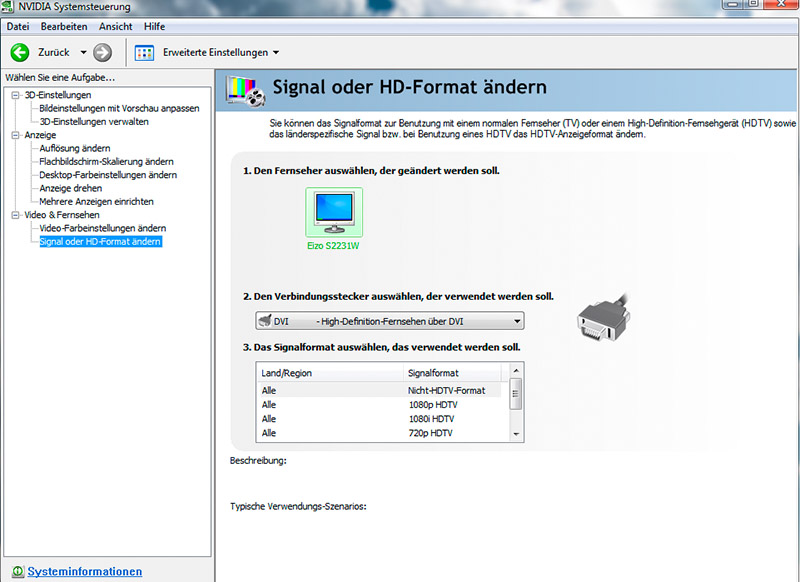Open the DVI connector selection combo box
The image size is (800, 582).
389,321
